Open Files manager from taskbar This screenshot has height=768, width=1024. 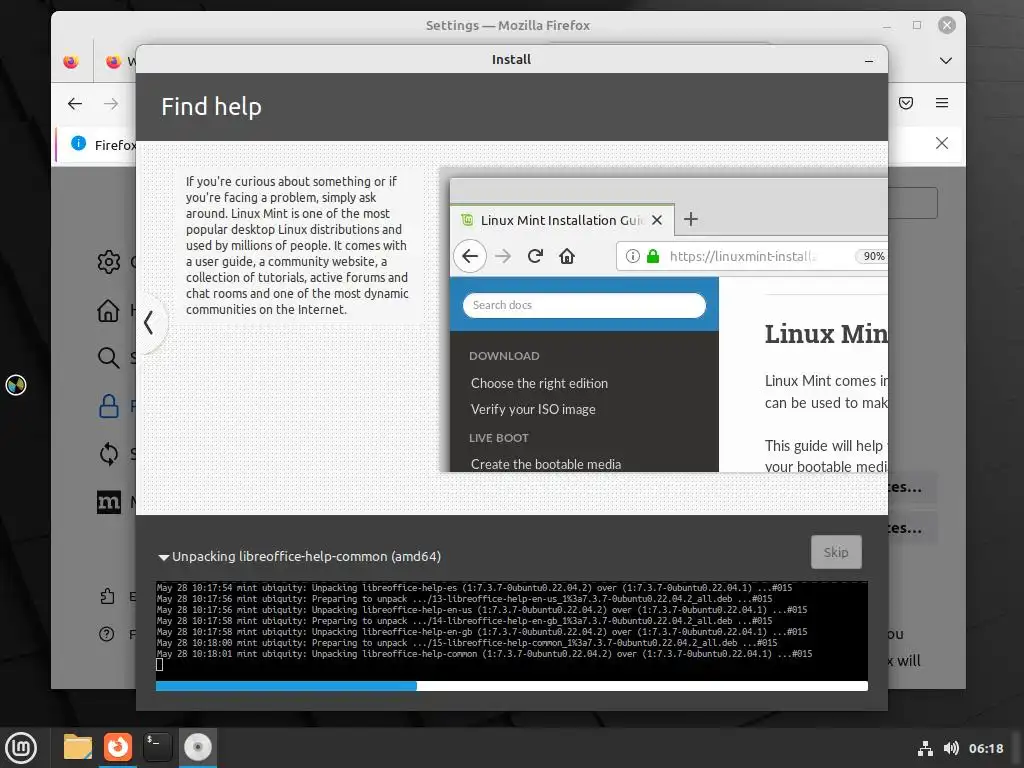[78, 747]
